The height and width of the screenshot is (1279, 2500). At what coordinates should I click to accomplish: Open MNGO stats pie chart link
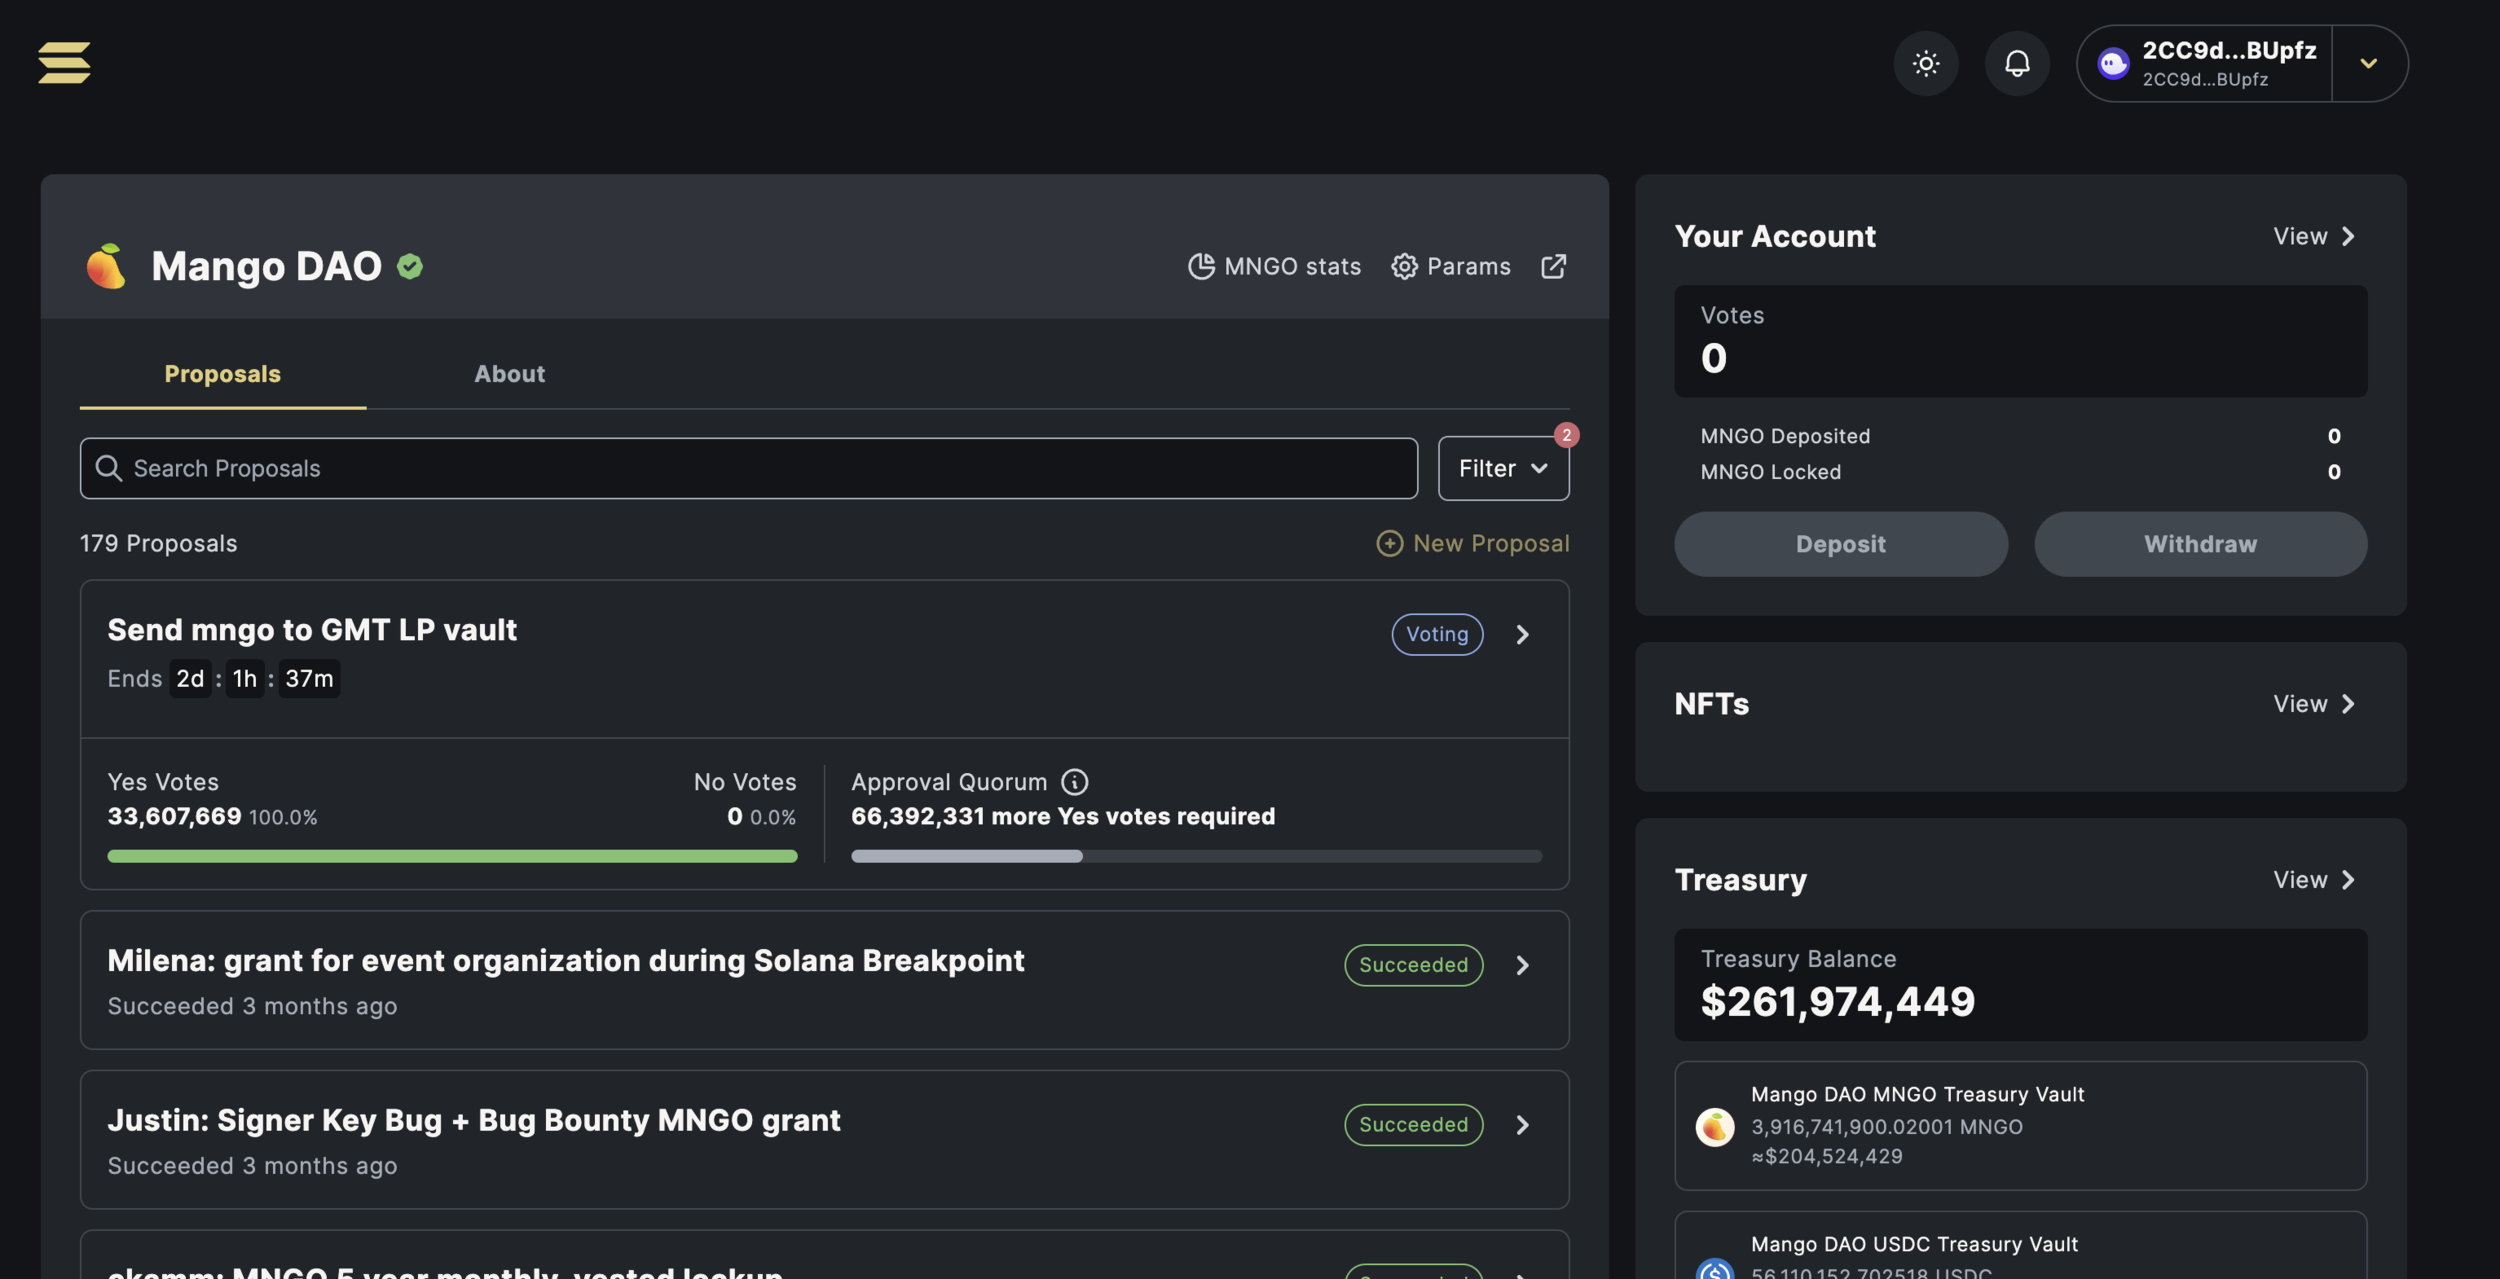(x=1274, y=266)
